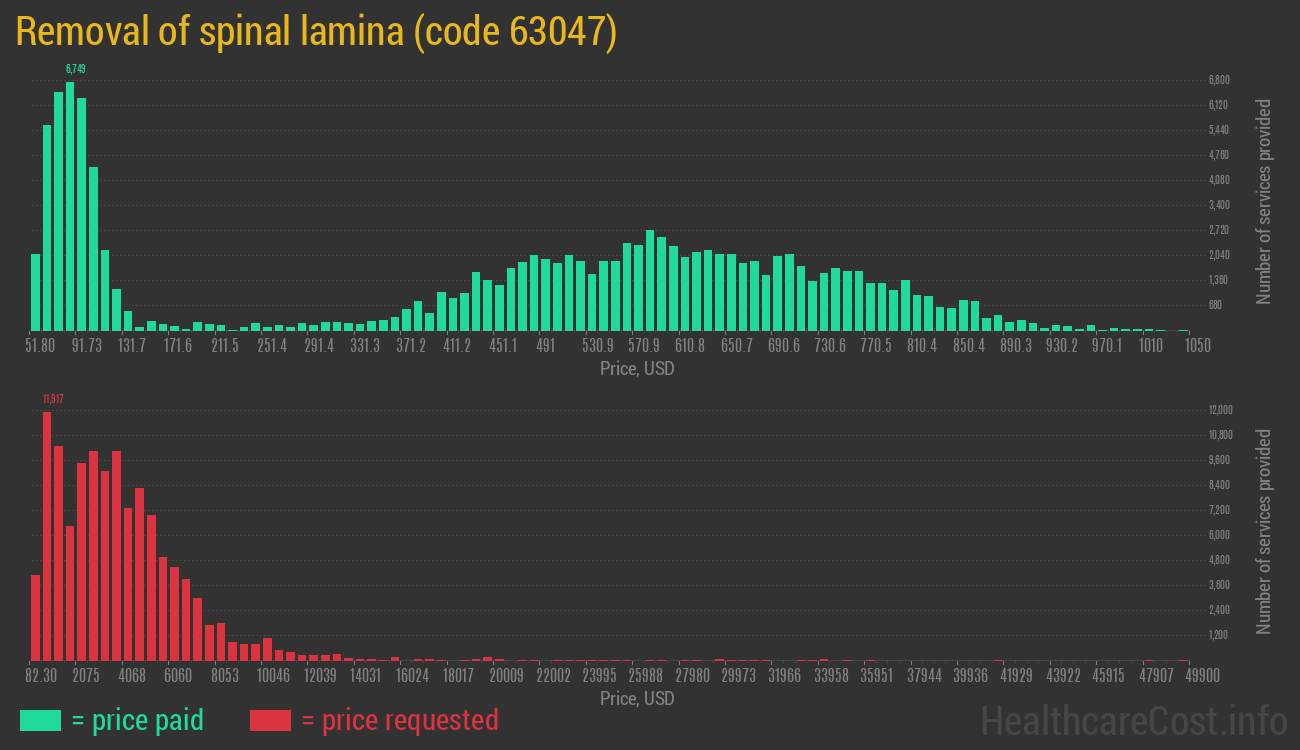
Task: Click the 51.80 tick on green chart axis
Action: (40, 345)
